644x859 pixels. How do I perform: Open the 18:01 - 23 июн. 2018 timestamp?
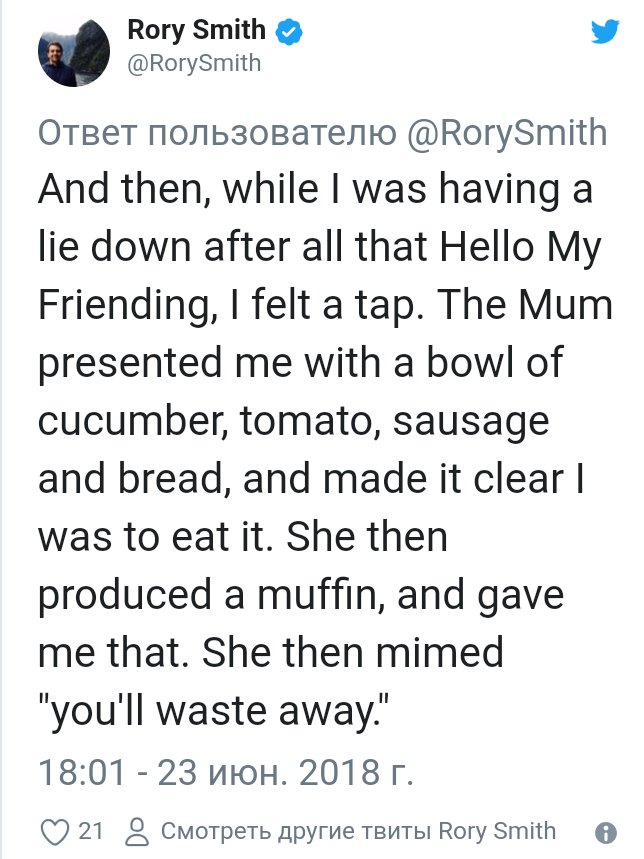(225, 772)
